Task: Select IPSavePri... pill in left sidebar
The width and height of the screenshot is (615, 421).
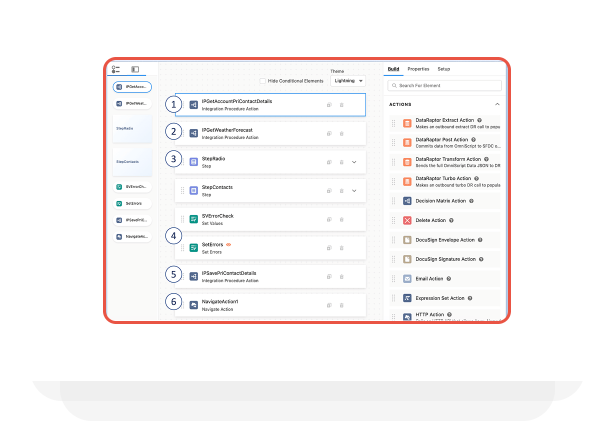Action: click(x=132, y=221)
